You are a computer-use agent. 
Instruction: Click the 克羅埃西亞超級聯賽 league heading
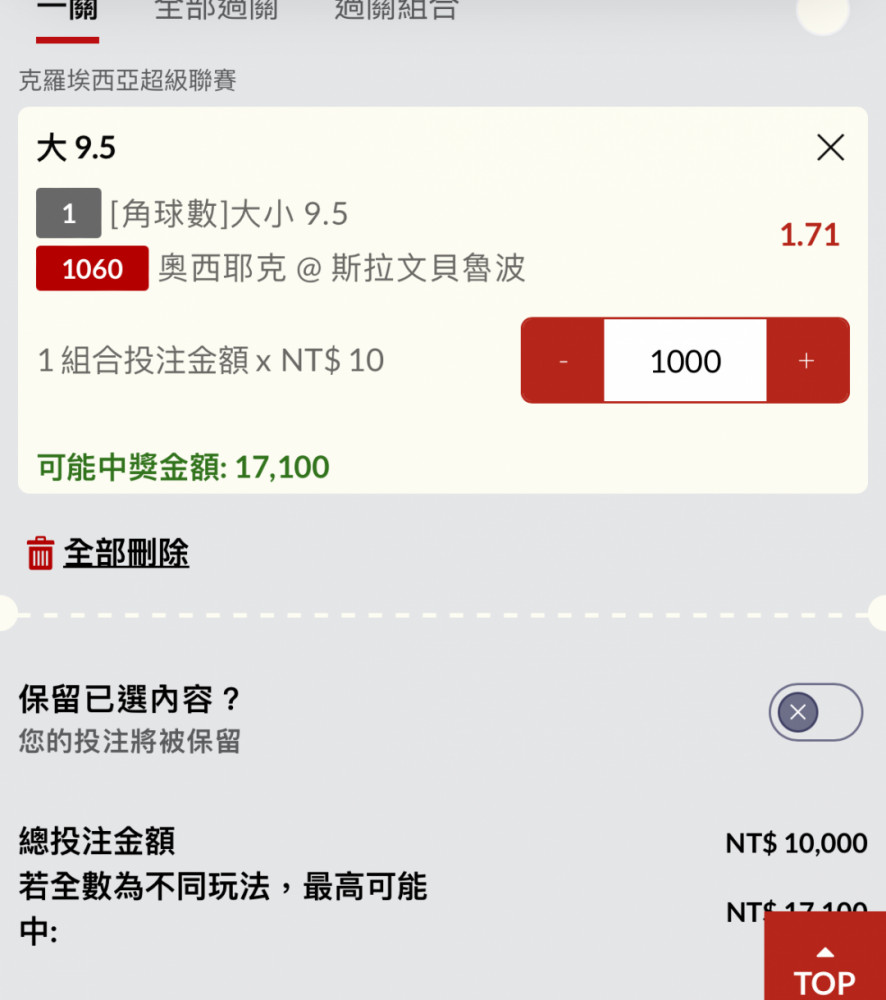128,80
